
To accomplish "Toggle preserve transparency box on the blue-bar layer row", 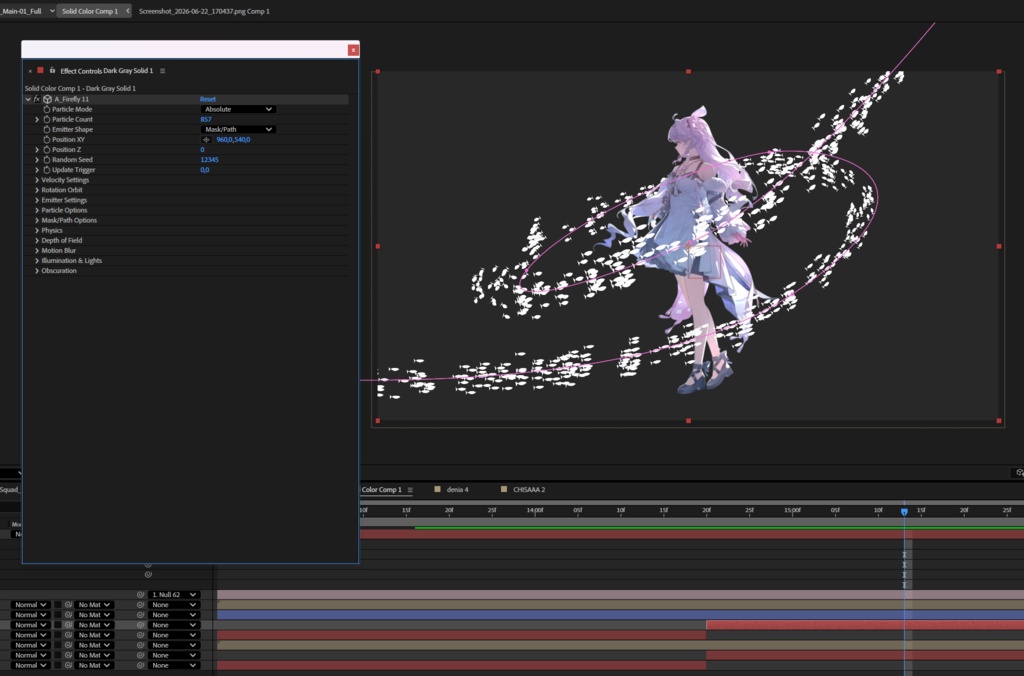I will 57,615.
